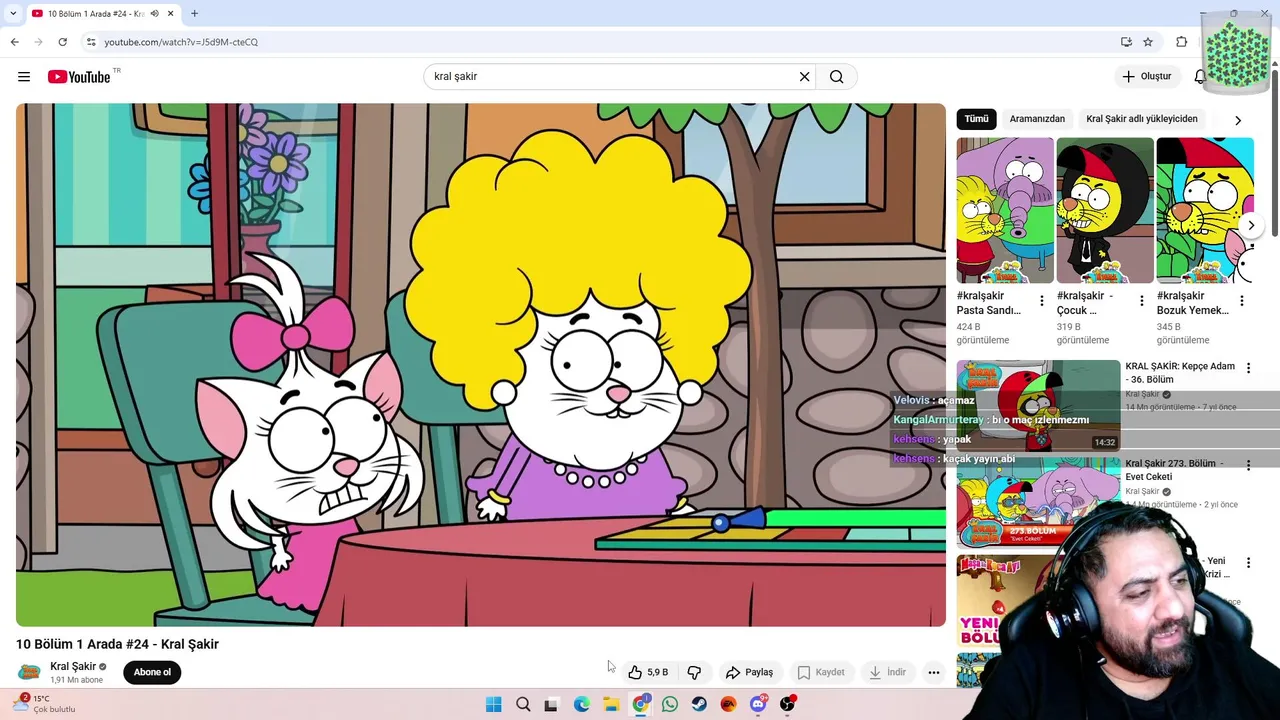
Task: Like the video with thumbs up
Action: point(648,672)
